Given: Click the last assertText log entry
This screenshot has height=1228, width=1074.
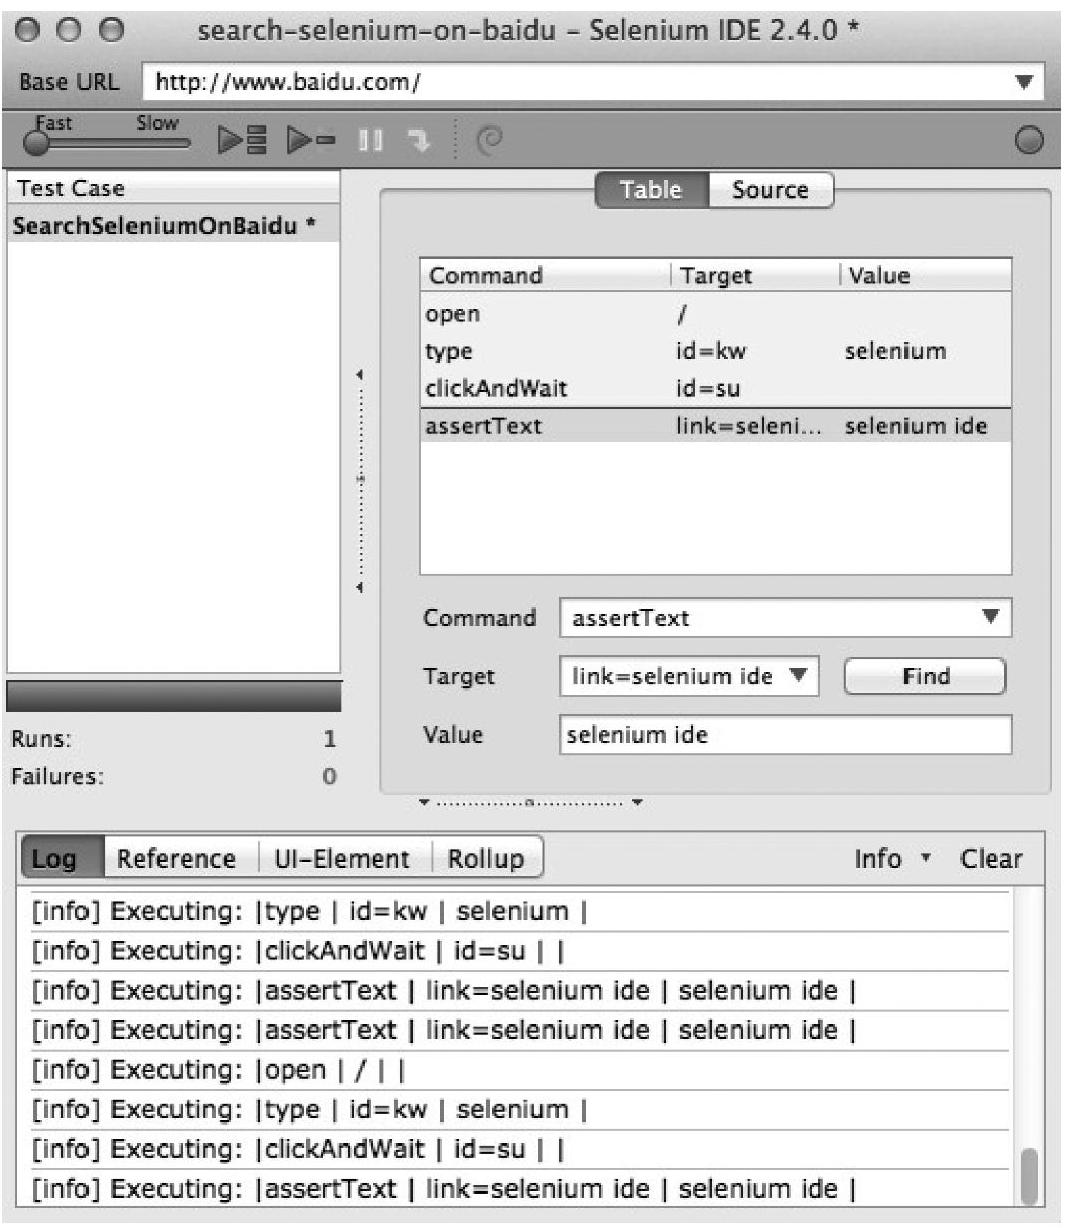Looking at the screenshot, I should click(x=520, y=1188).
